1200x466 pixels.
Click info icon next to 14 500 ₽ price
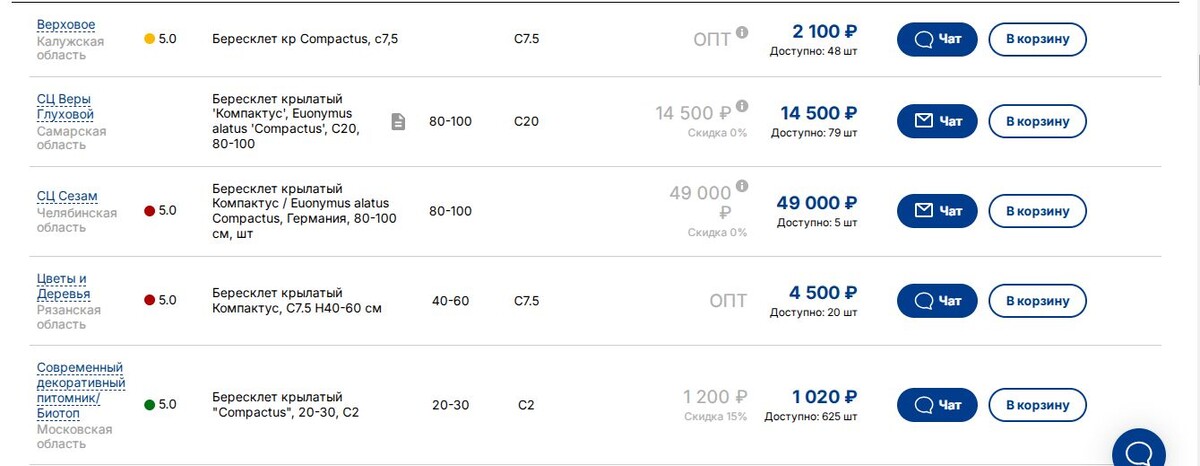742,106
